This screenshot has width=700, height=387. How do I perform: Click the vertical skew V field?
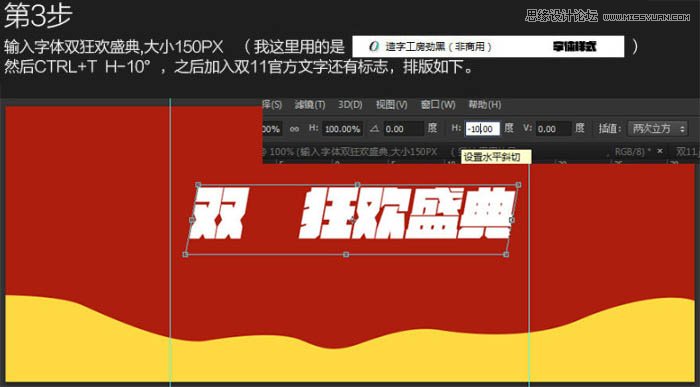click(554, 129)
